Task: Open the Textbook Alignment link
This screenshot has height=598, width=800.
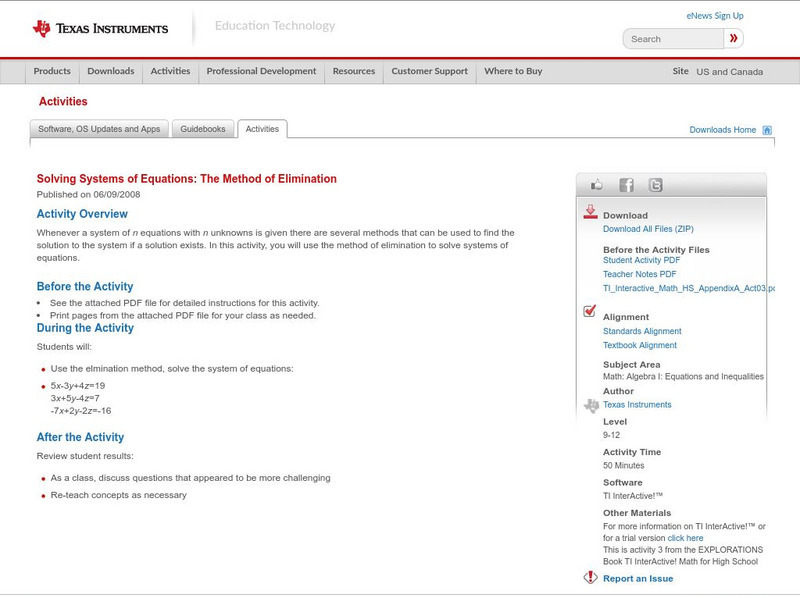Action: 640,345
